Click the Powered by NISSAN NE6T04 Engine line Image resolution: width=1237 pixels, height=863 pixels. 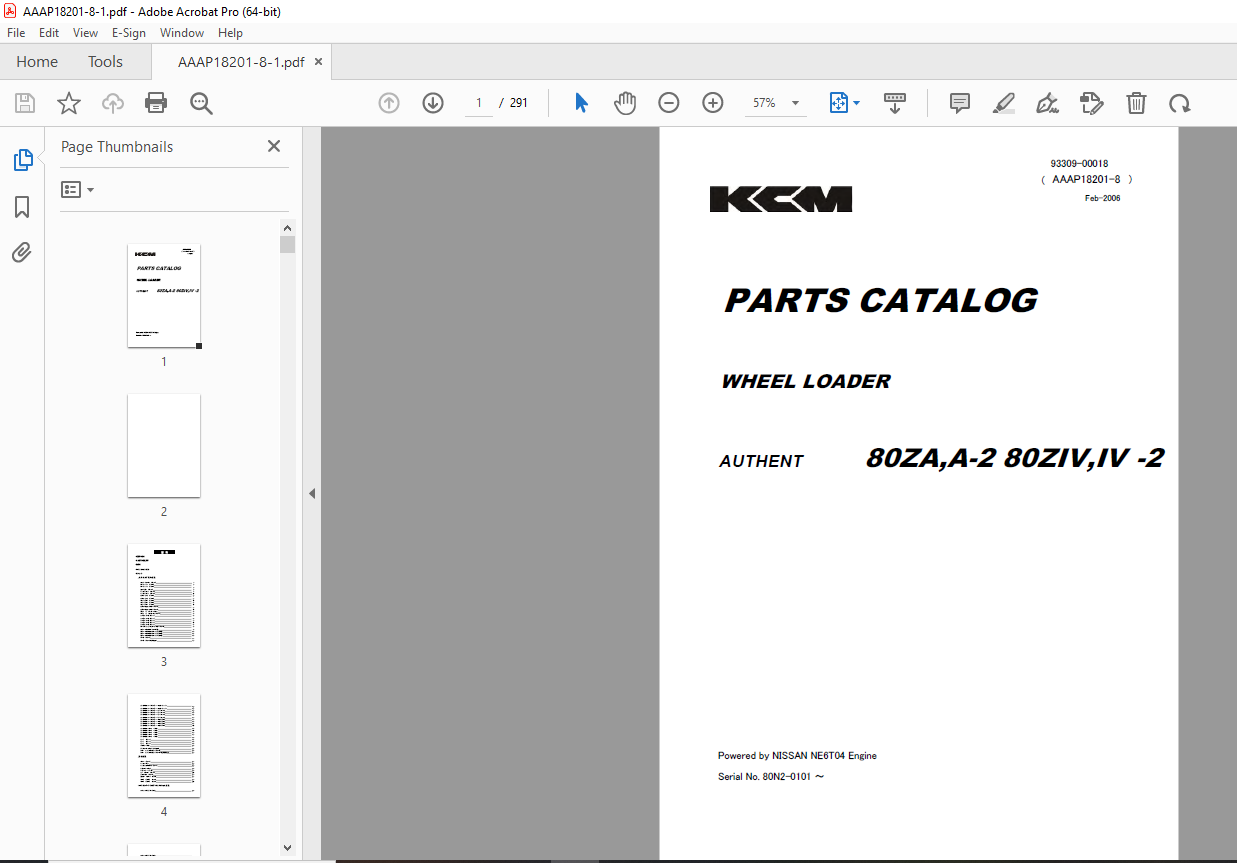[x=797, y=756]
